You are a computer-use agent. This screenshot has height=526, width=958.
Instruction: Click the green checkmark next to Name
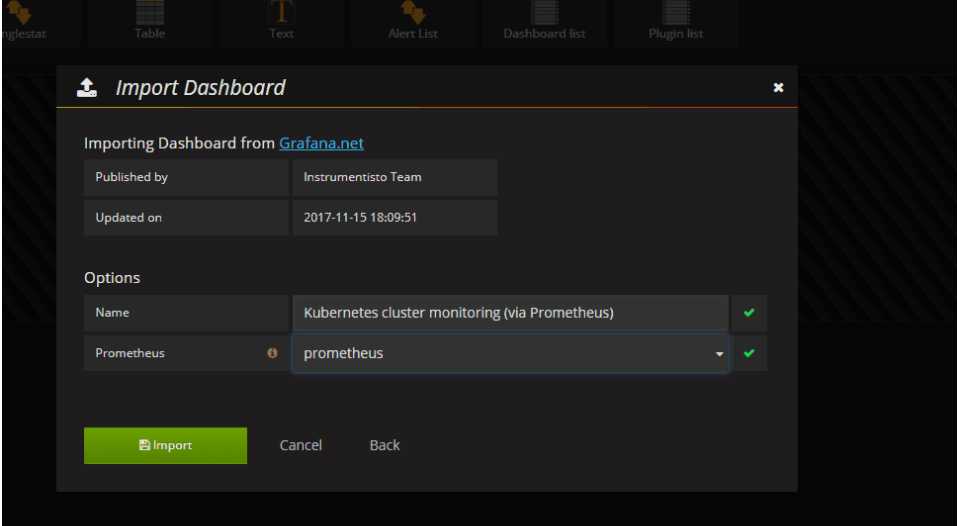(749, 313)
